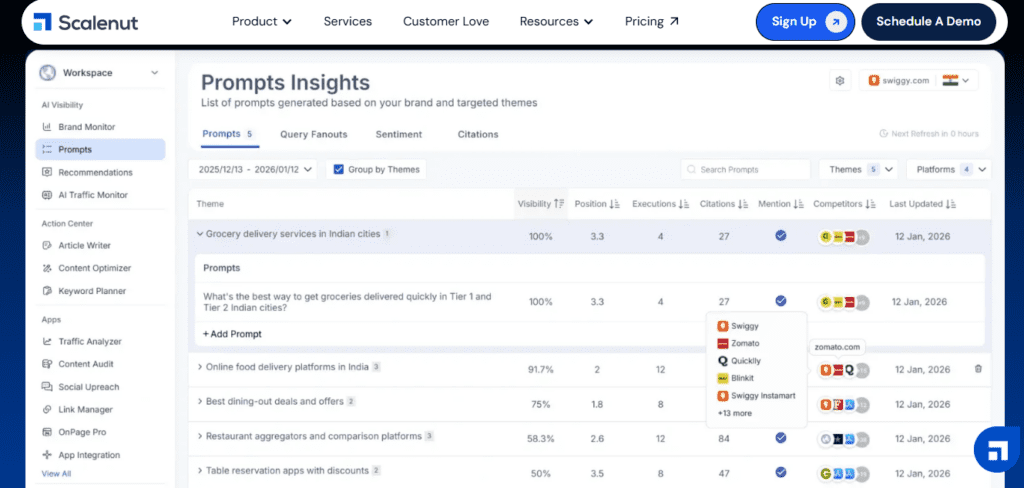The height and width of the screenshot is (488, 1024).
Task: Open Keyword Planner from sidebar
Action: click(91, 291)
